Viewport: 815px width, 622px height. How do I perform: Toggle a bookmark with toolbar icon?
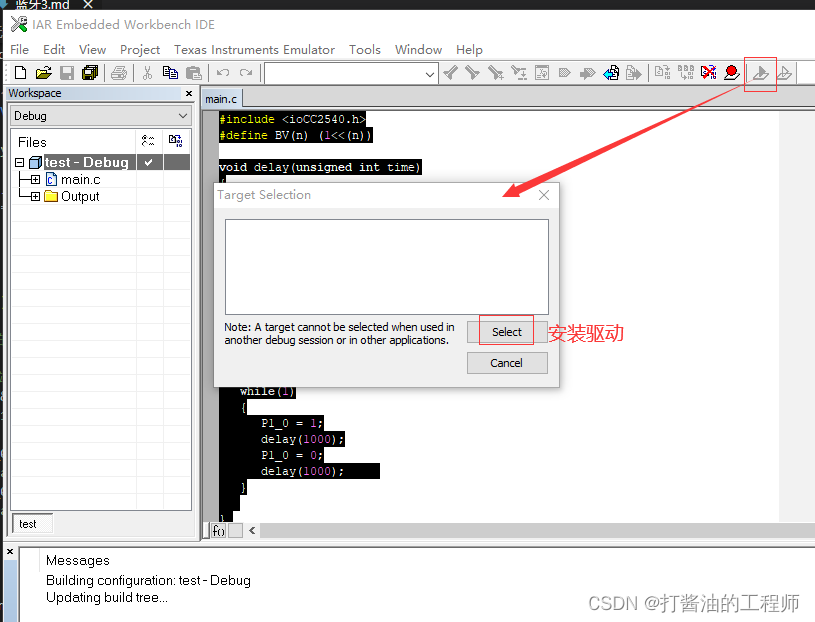564,73
